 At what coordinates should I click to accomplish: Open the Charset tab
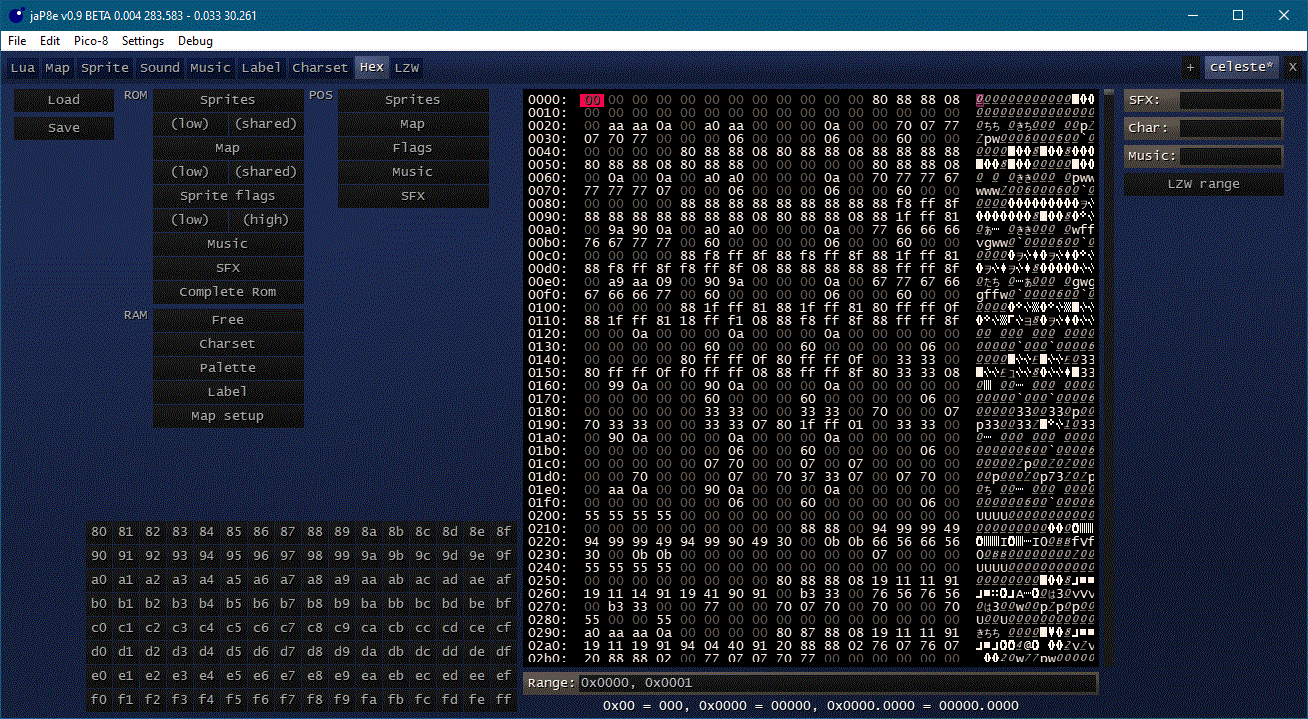319,67
